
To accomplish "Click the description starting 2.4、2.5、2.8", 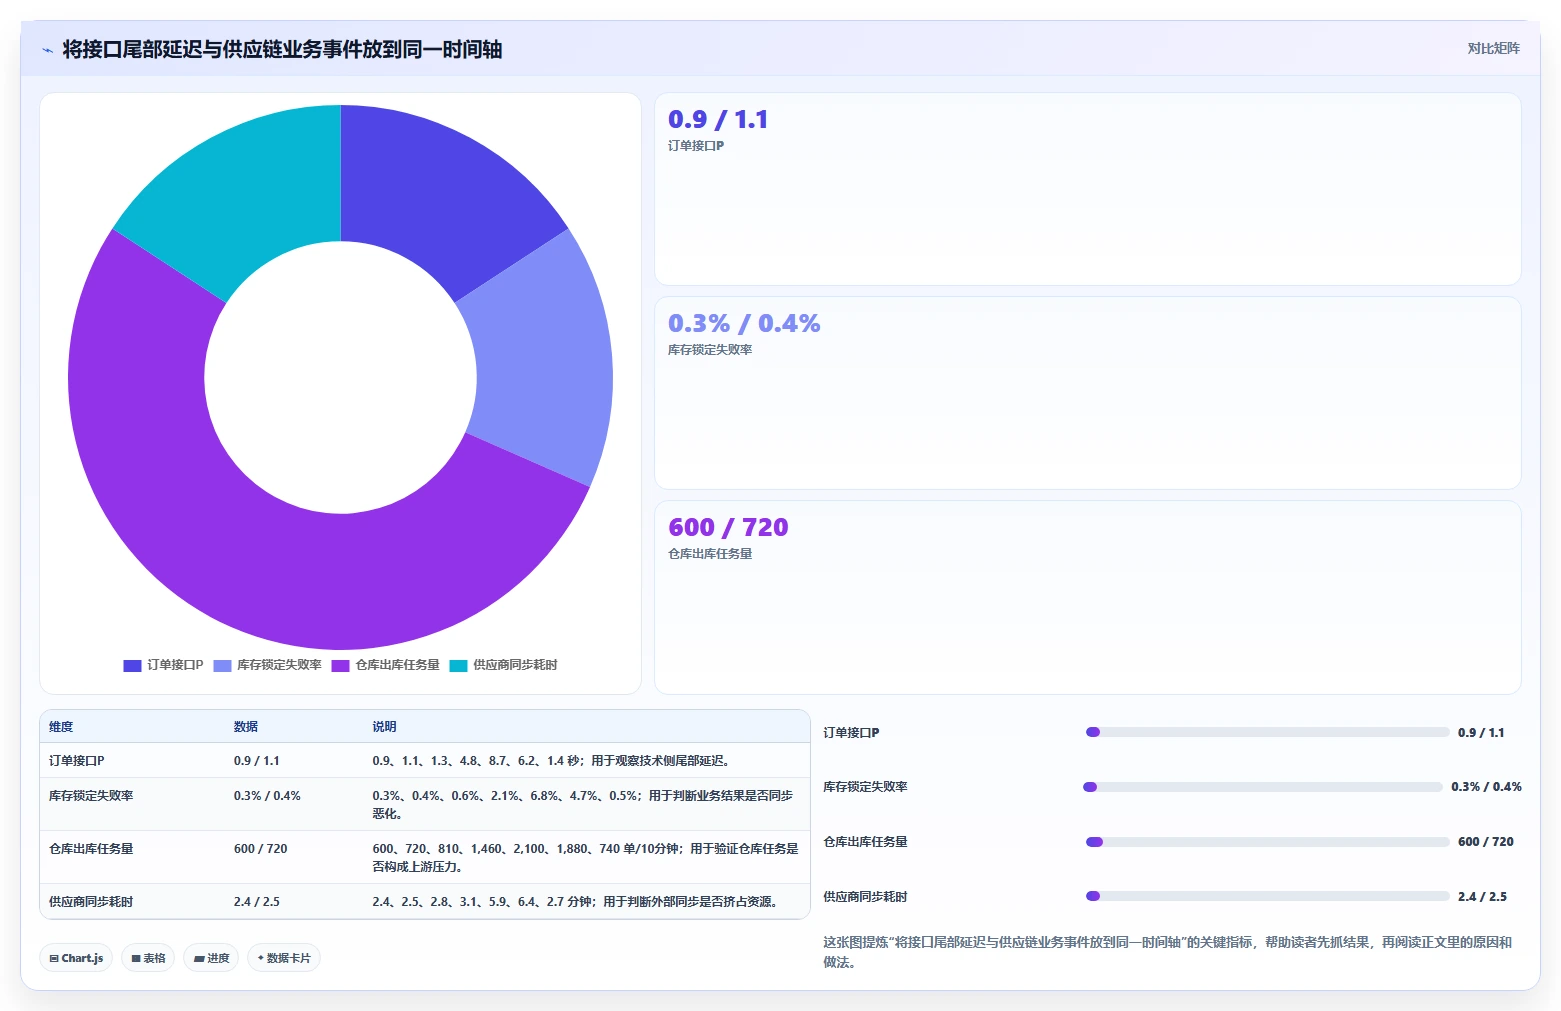I will (578, 902).
